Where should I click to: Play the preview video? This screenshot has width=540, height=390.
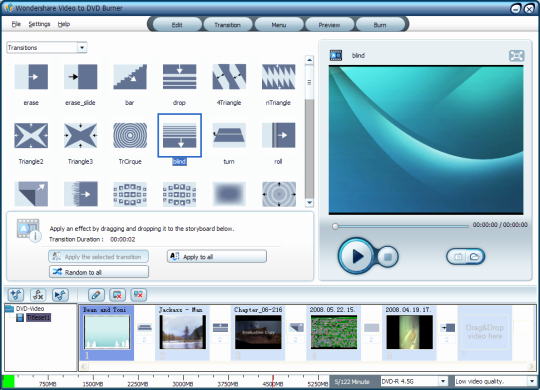[x=356, y=256]
